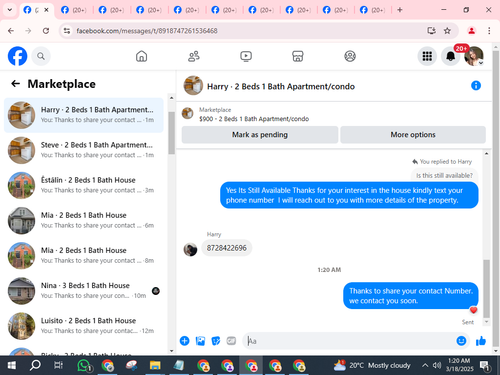Click the heart reaction on the sent message
The image size is (500, 375).
[473, 310]
